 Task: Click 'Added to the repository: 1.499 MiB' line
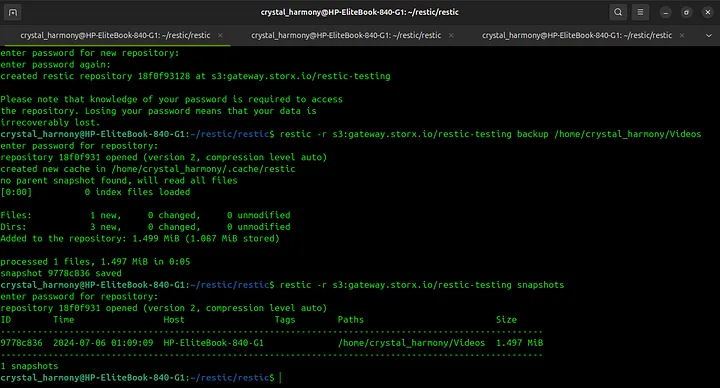pyautogui.click(x=140, y=238)
